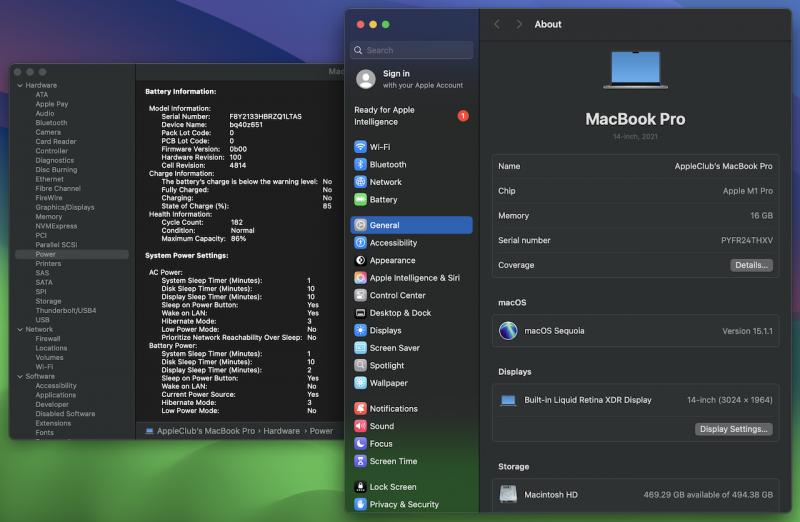Go back with the left chevron in About
The image size is (800, 522).
click(x=497, y=24)
